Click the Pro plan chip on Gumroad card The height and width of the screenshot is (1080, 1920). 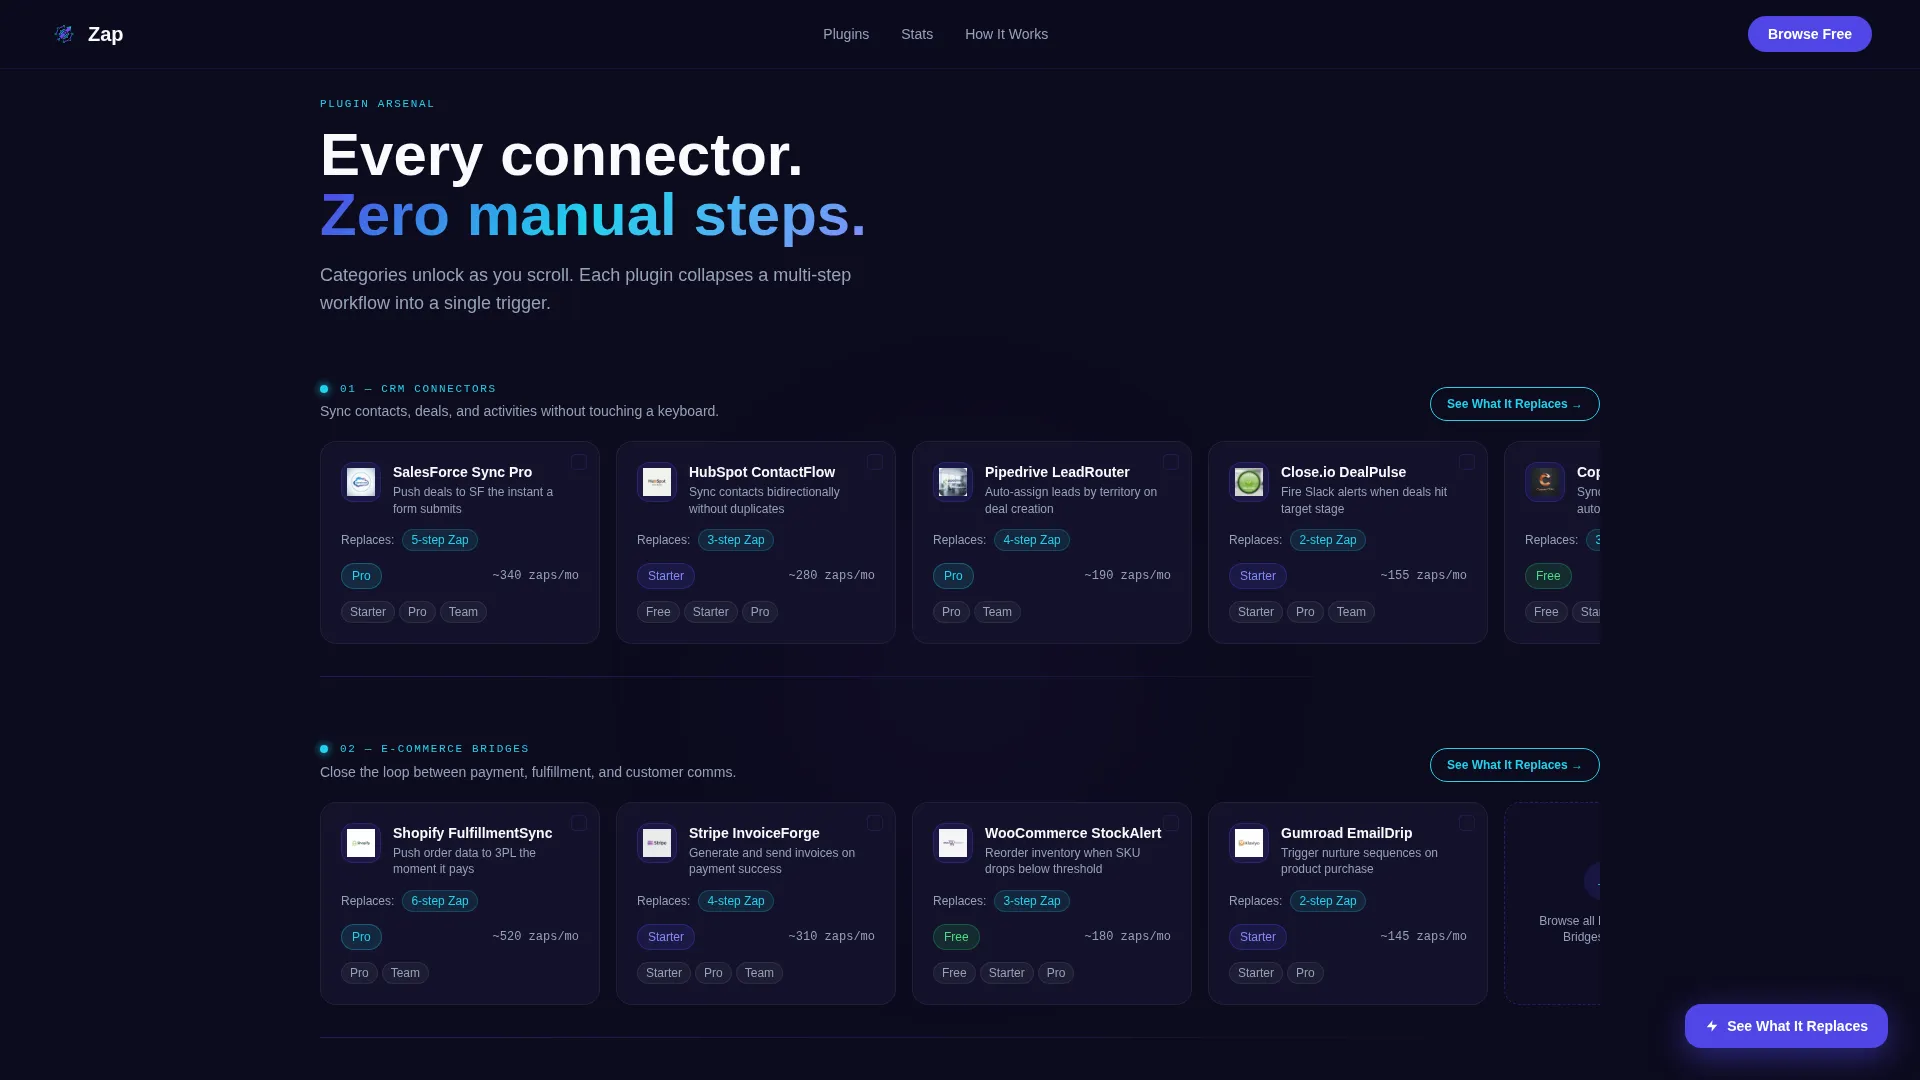(x=1305, y=973)
